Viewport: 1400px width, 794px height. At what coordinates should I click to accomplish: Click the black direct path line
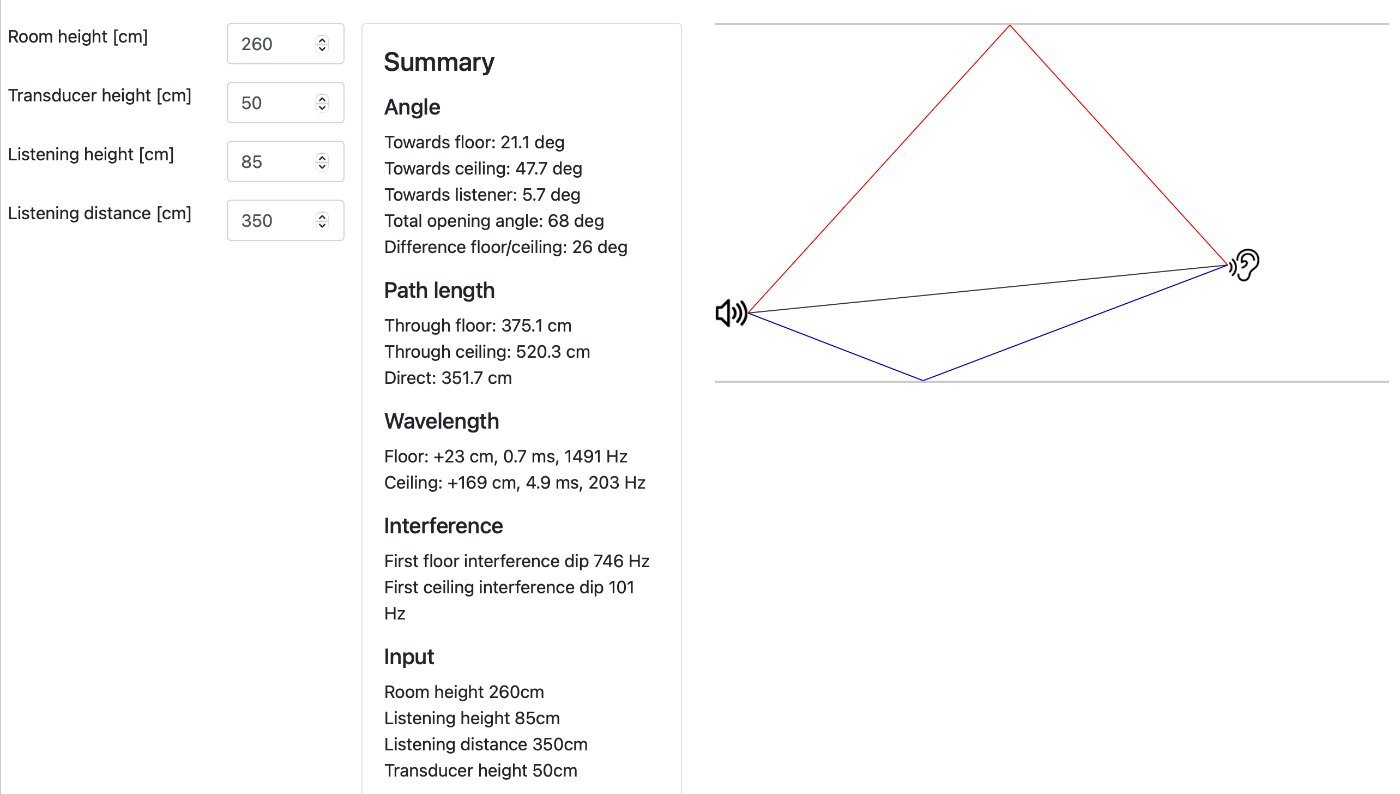[988, 289]
